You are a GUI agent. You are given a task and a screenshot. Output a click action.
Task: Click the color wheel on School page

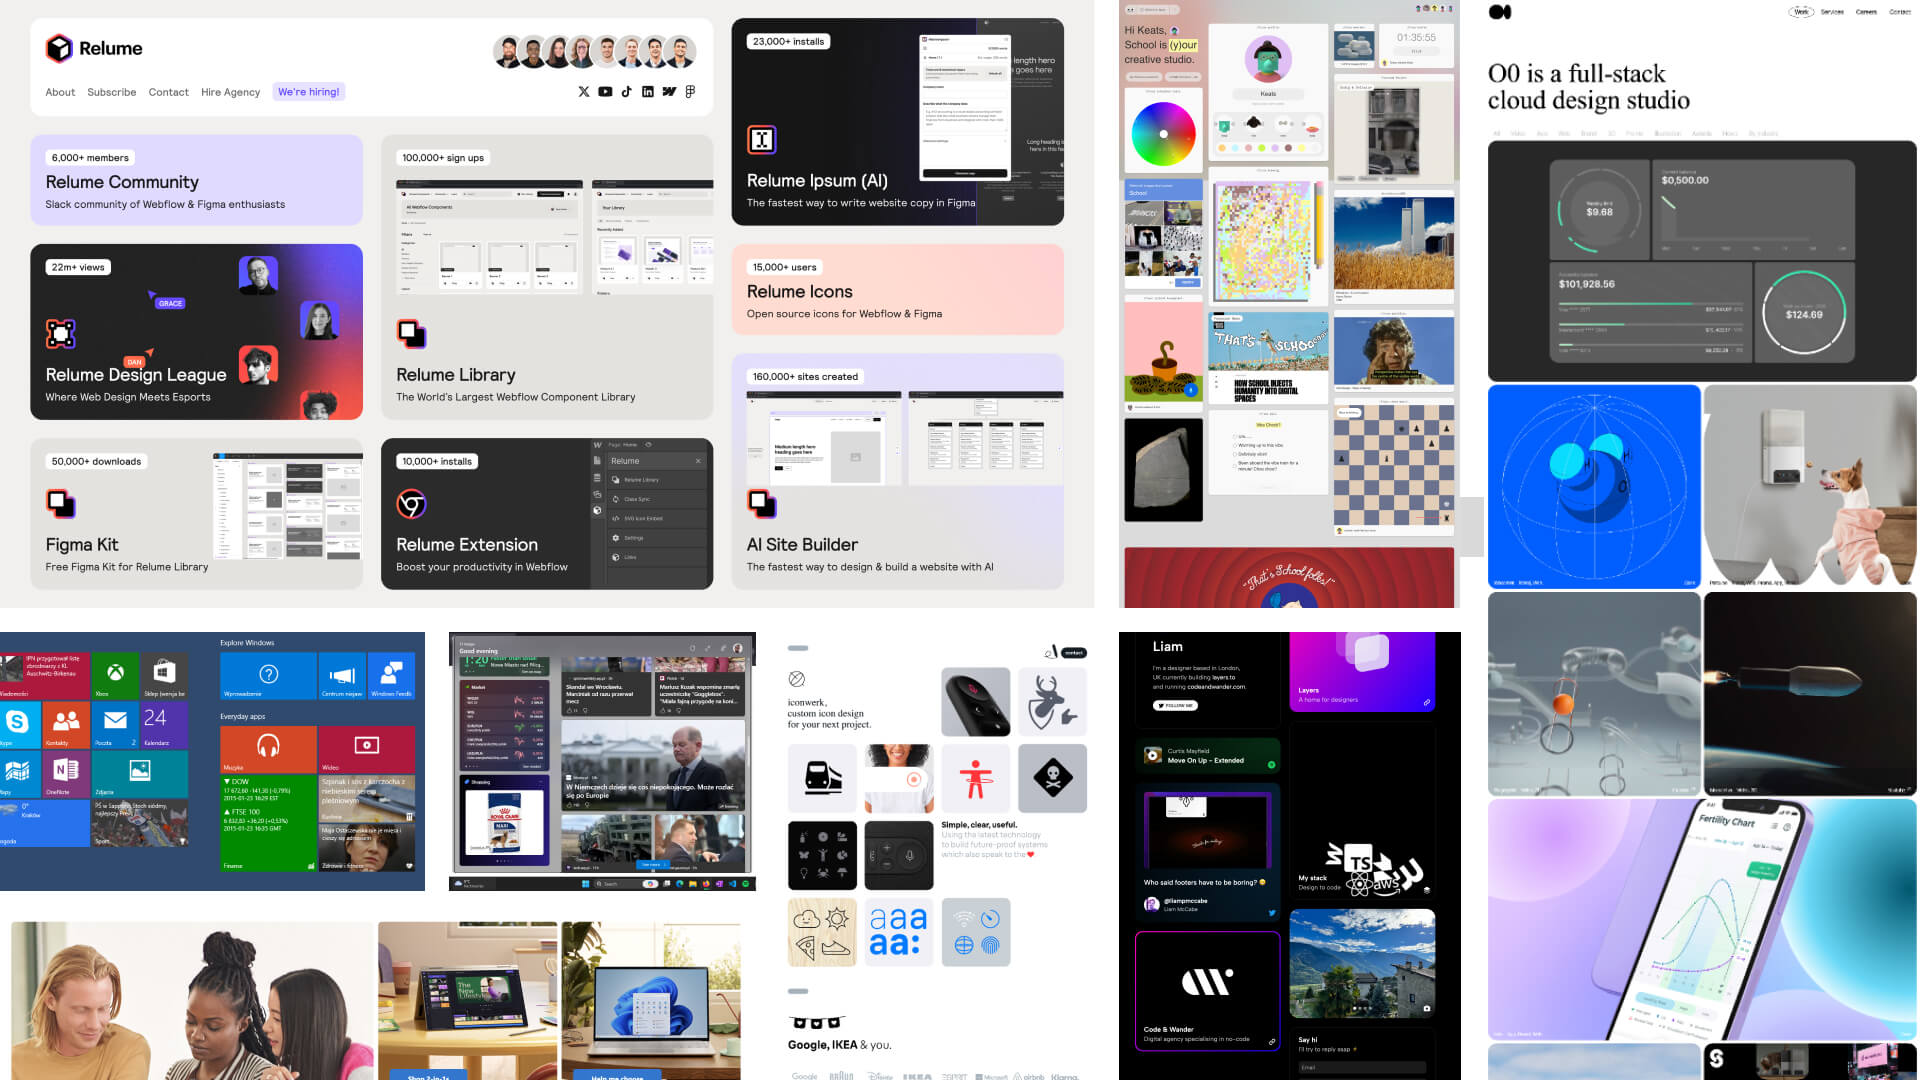tap(1163, 134)
